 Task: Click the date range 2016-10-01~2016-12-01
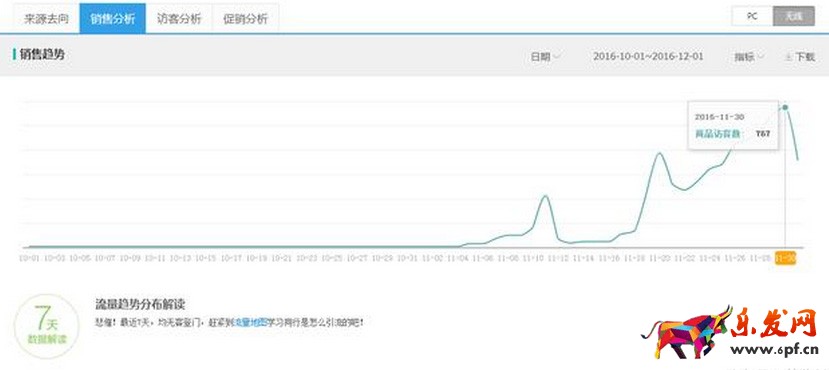(648, 56)
